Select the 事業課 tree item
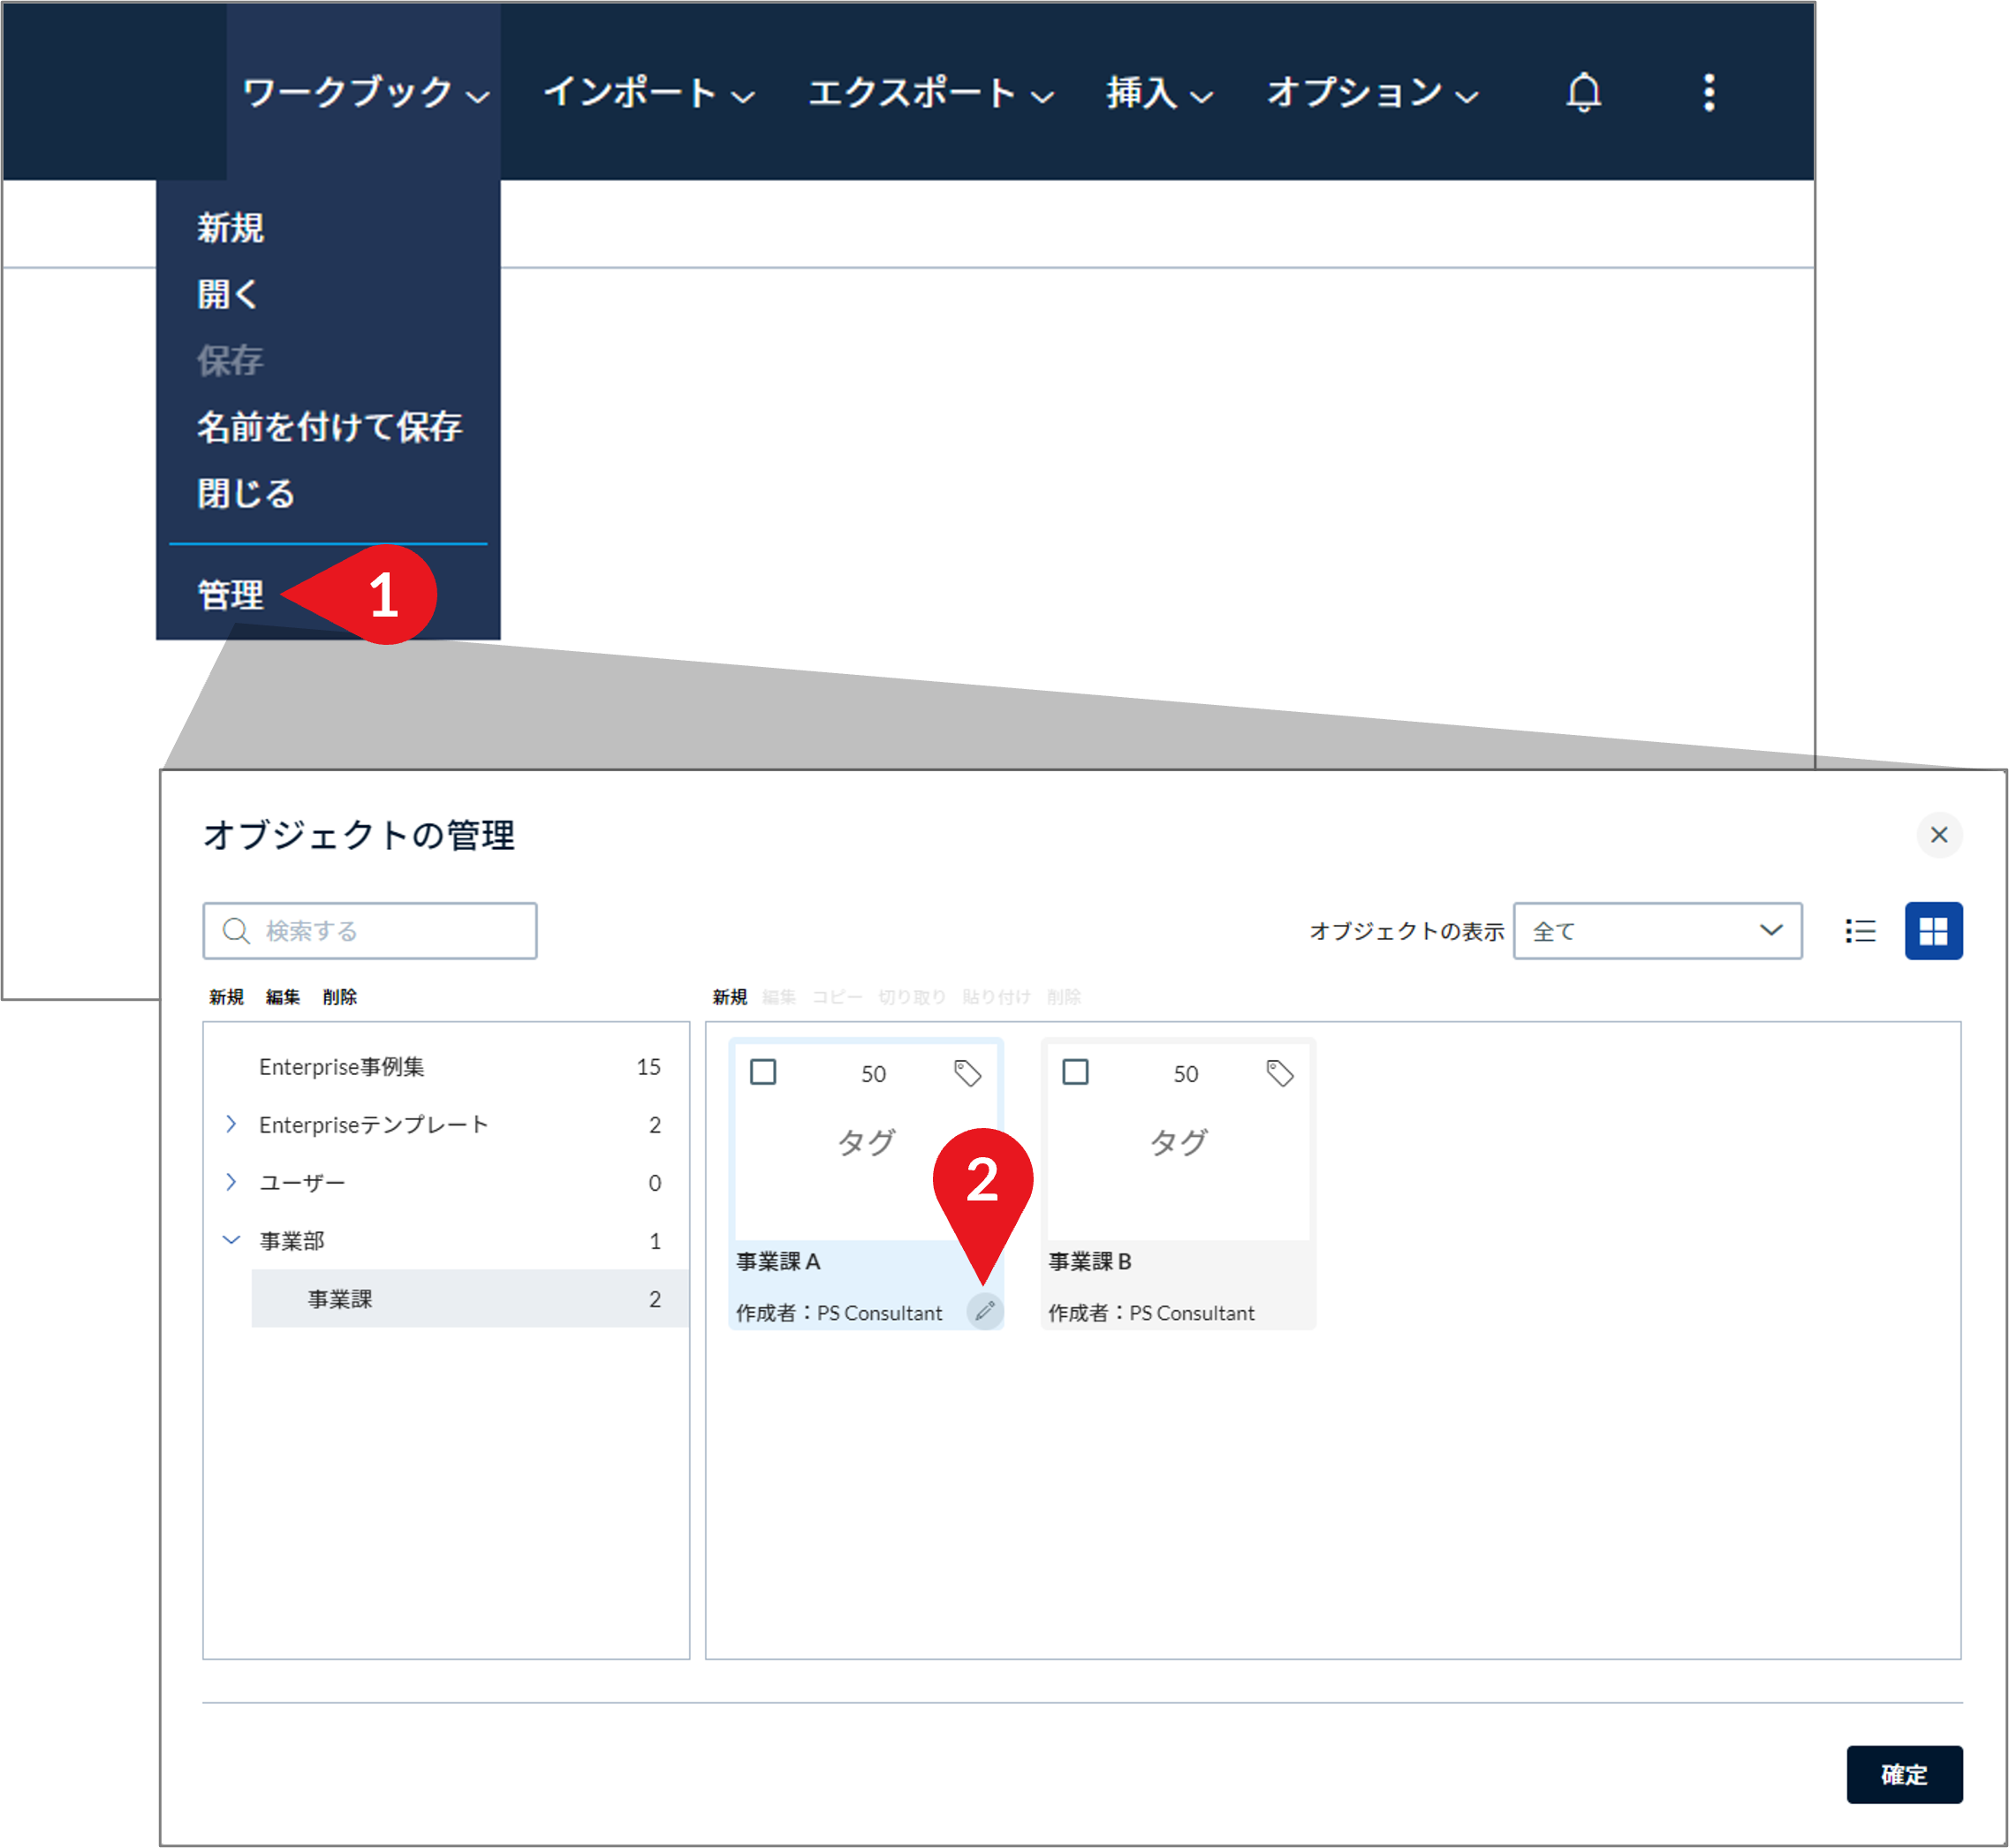The height and width of the screenshot is (1848, 2009). [339, 1298]
